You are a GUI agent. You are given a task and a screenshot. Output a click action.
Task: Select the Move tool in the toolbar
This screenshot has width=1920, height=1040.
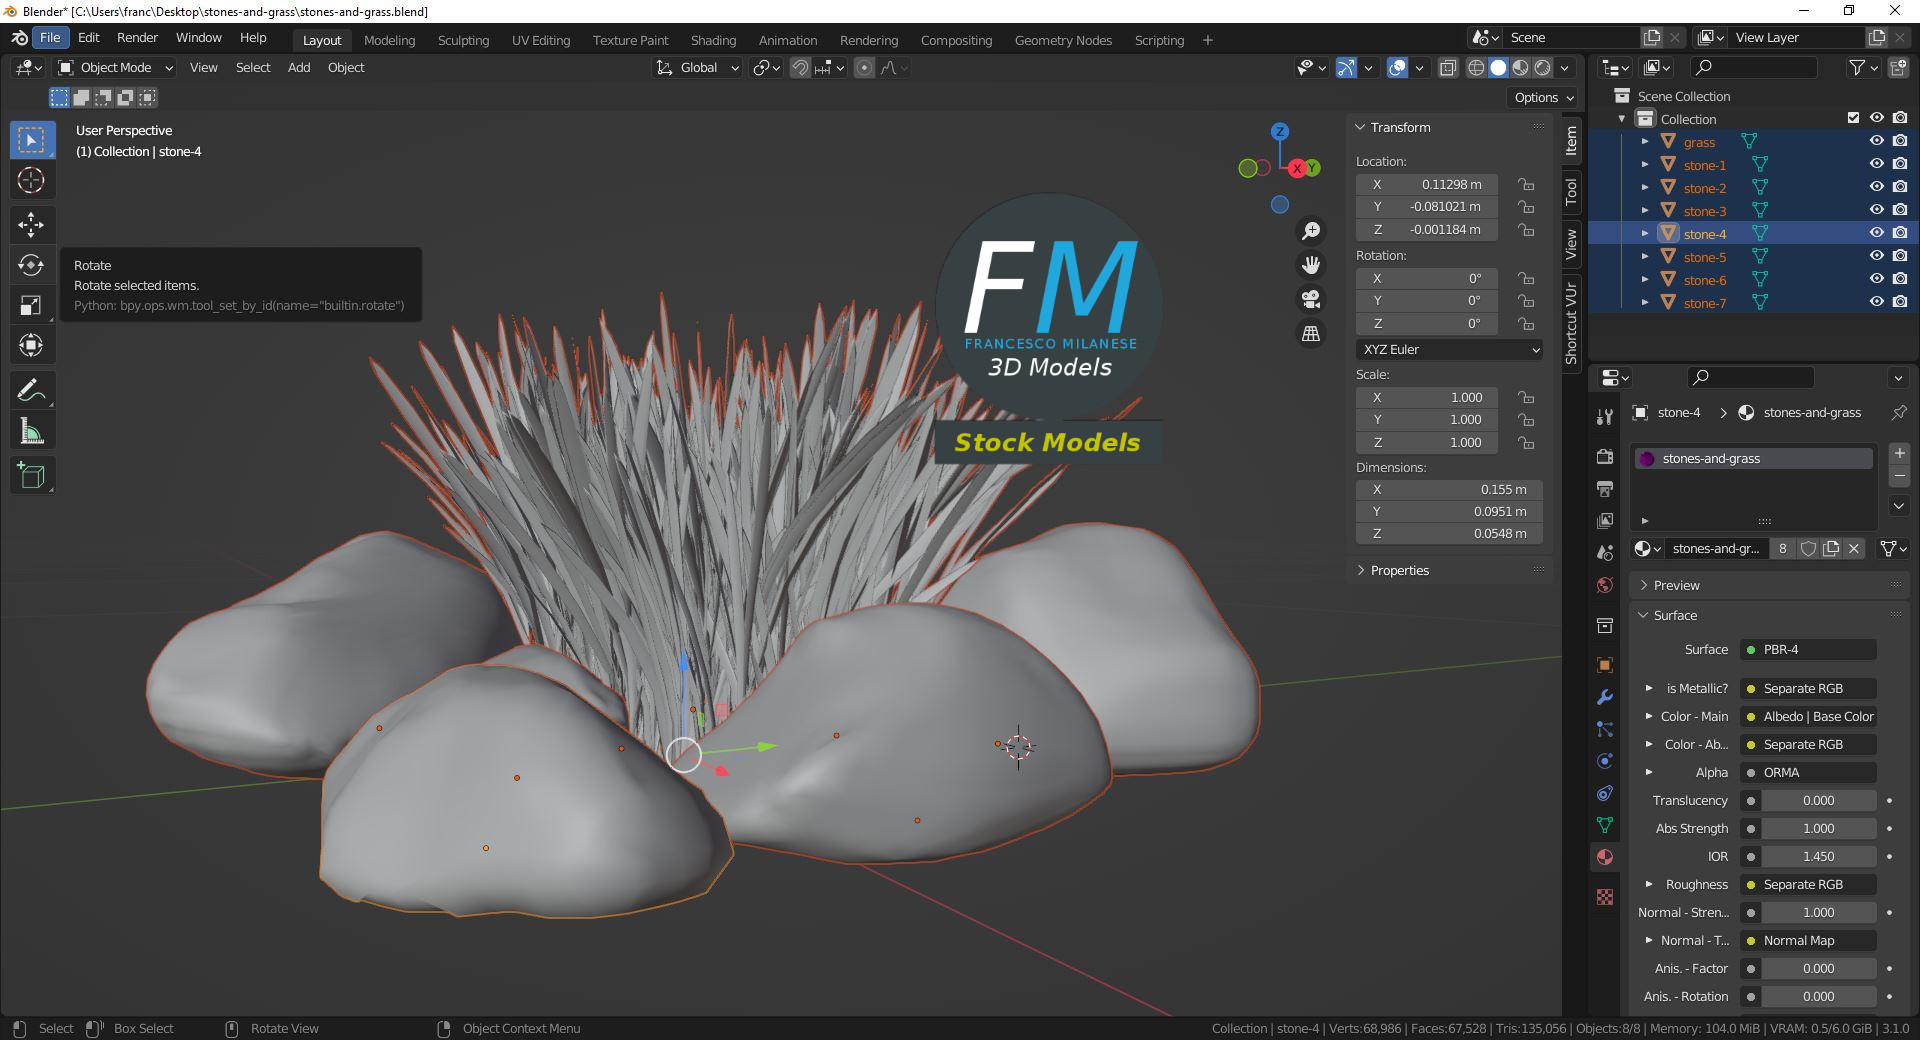click(x=31, y=224)
